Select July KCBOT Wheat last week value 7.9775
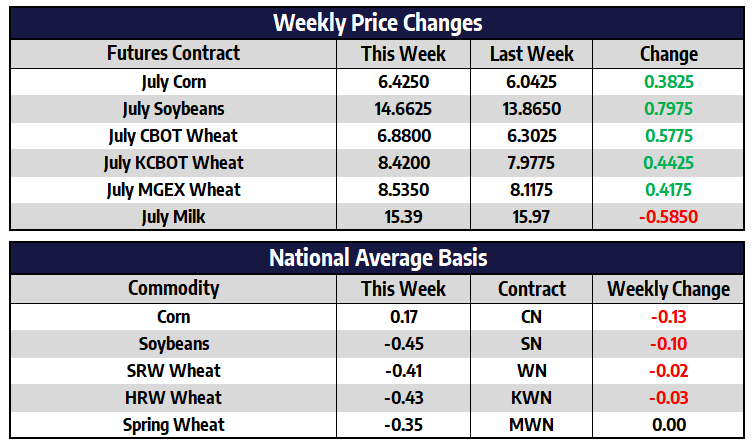Screen dimensions: 755x446 tap(531, 163)
